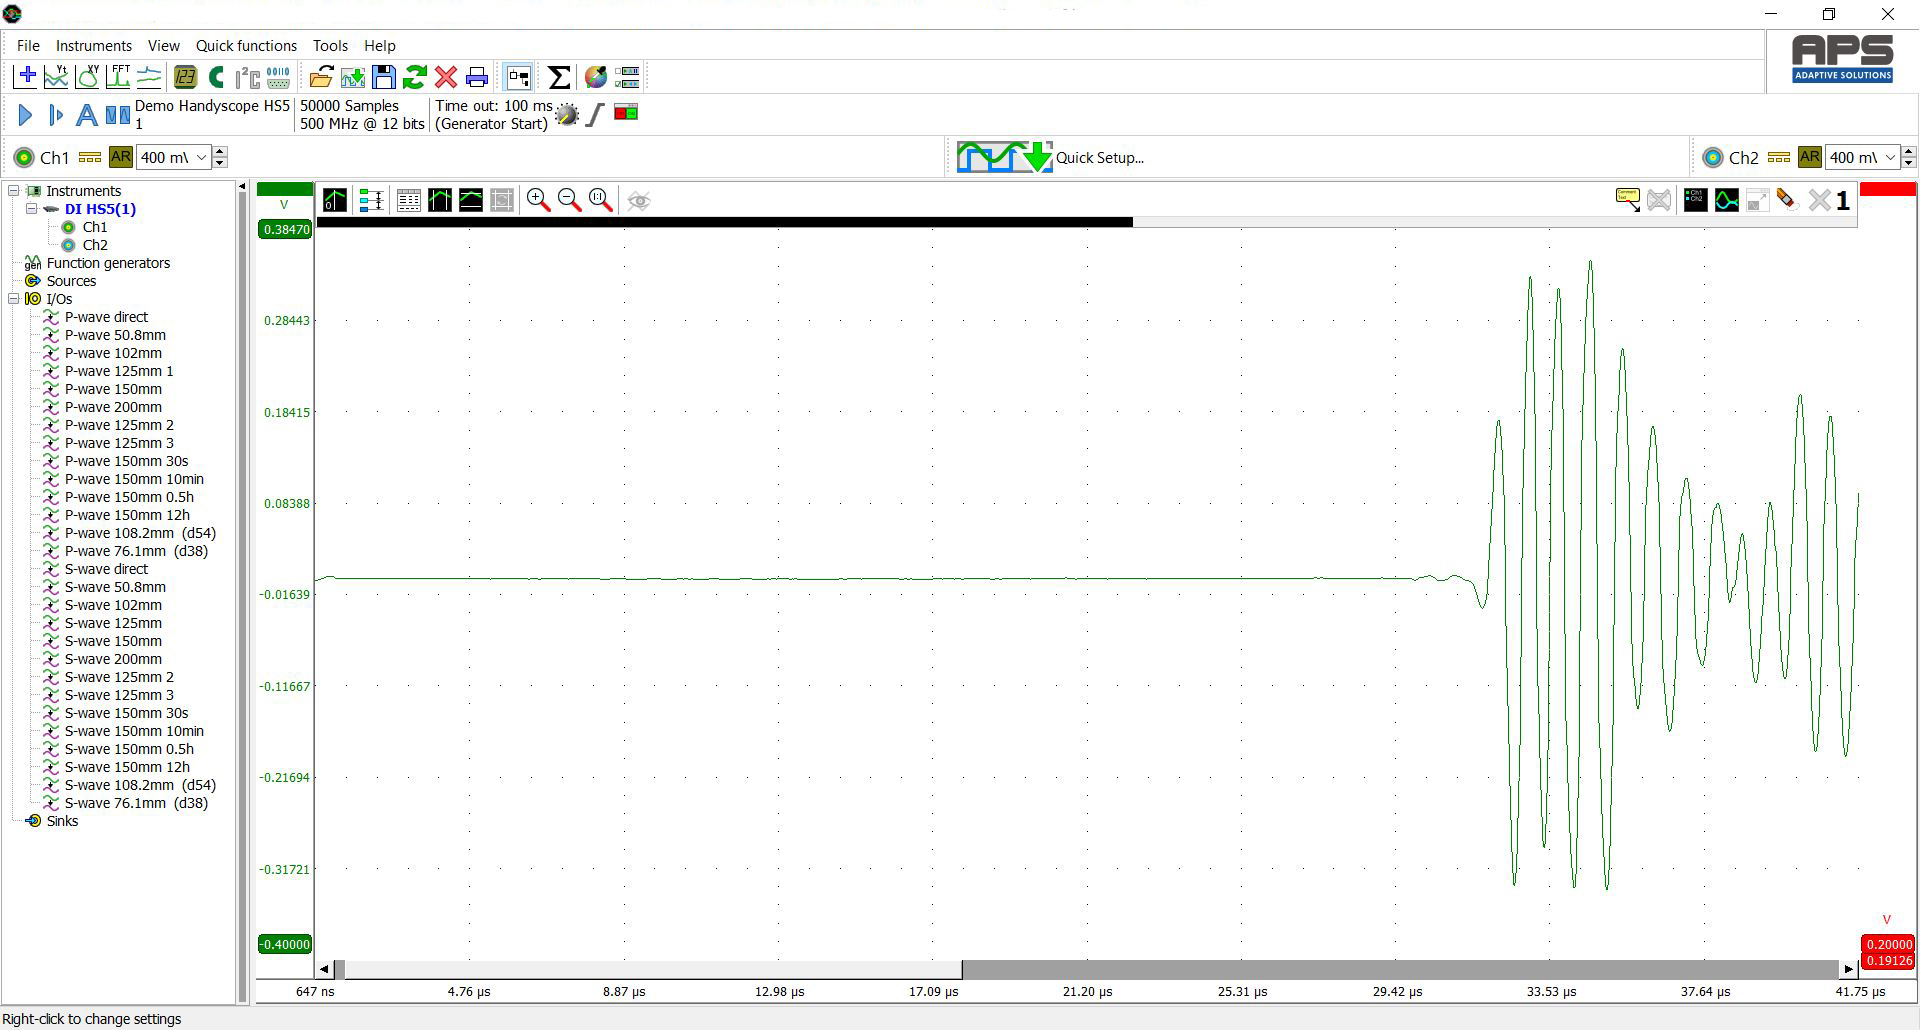The image size is (1920, 1030).
Task: Add a comment text annotation
Action: click(x=1627, y=200)
